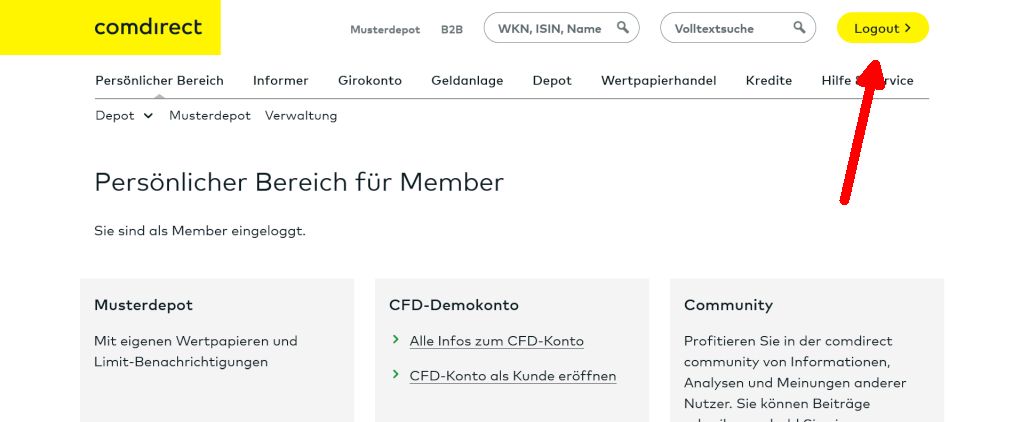Click the comdirect logo
The width and height of the screenshot is (1024, 422).
[x=148, y=27]
